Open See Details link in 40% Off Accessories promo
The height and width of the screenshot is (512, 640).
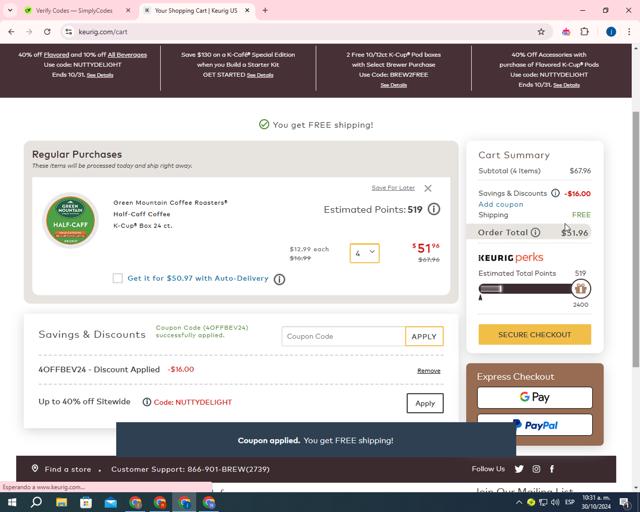(567, 85)
